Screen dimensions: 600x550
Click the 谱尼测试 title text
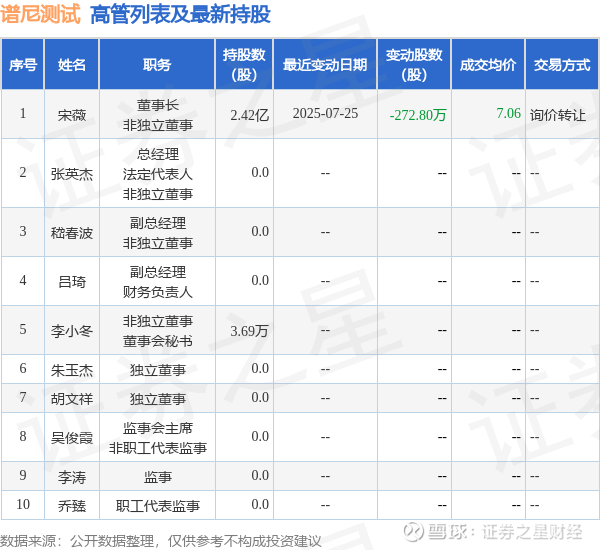click(x=40, y=15)
